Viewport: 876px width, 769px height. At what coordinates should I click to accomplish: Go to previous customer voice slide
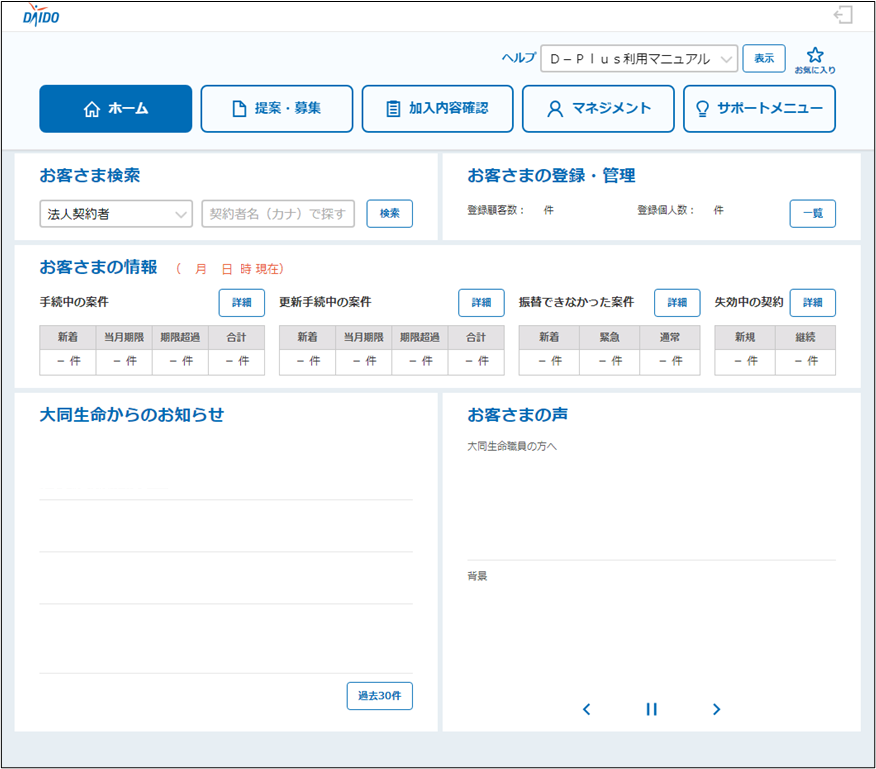[x=586, y=709]
